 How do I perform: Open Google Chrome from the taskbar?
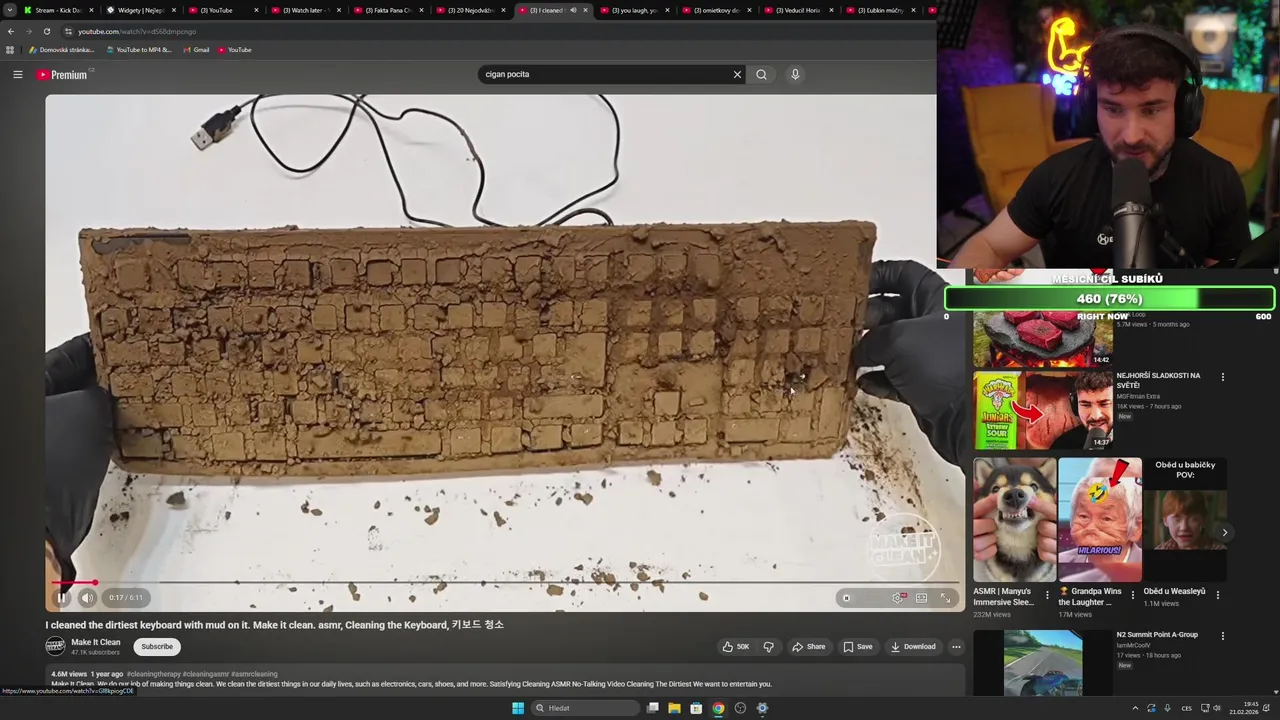coord(718,708)
